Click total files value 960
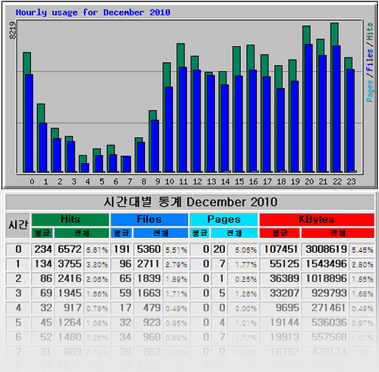Viewport: 379px width, 372px height. pos(151,337)
